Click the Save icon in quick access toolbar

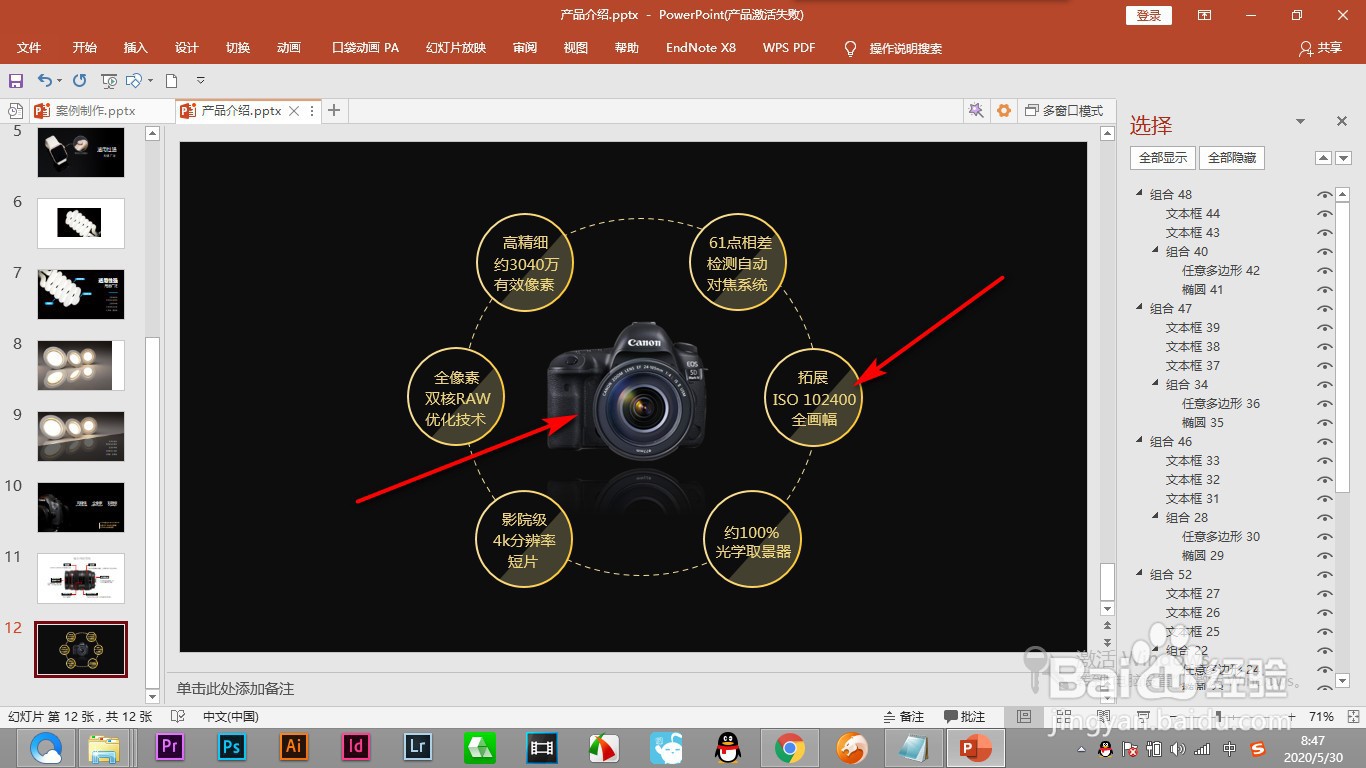point(15,80)
